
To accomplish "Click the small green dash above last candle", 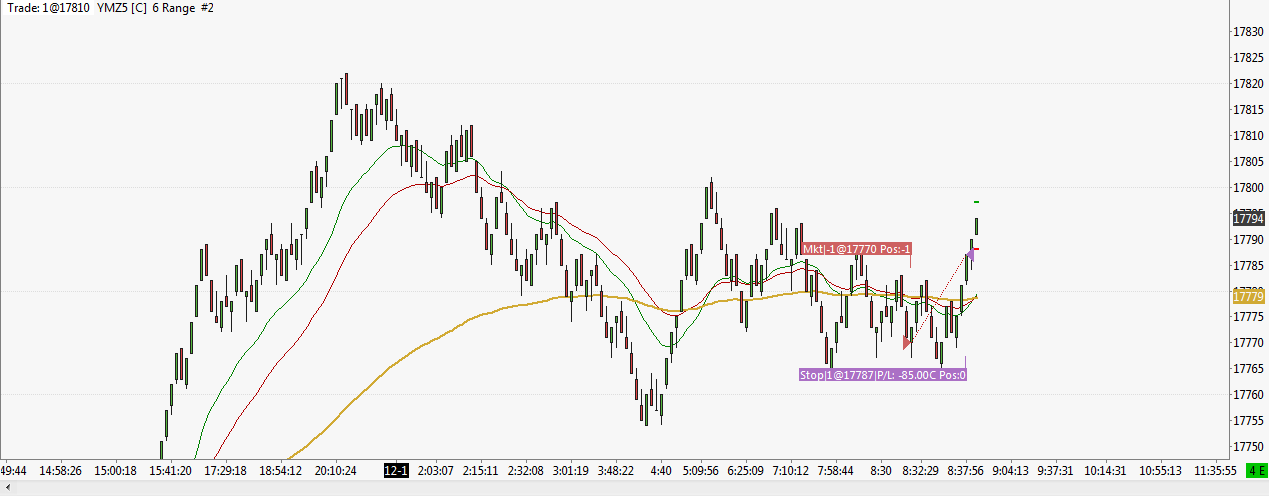I will (x=976, y=202).
